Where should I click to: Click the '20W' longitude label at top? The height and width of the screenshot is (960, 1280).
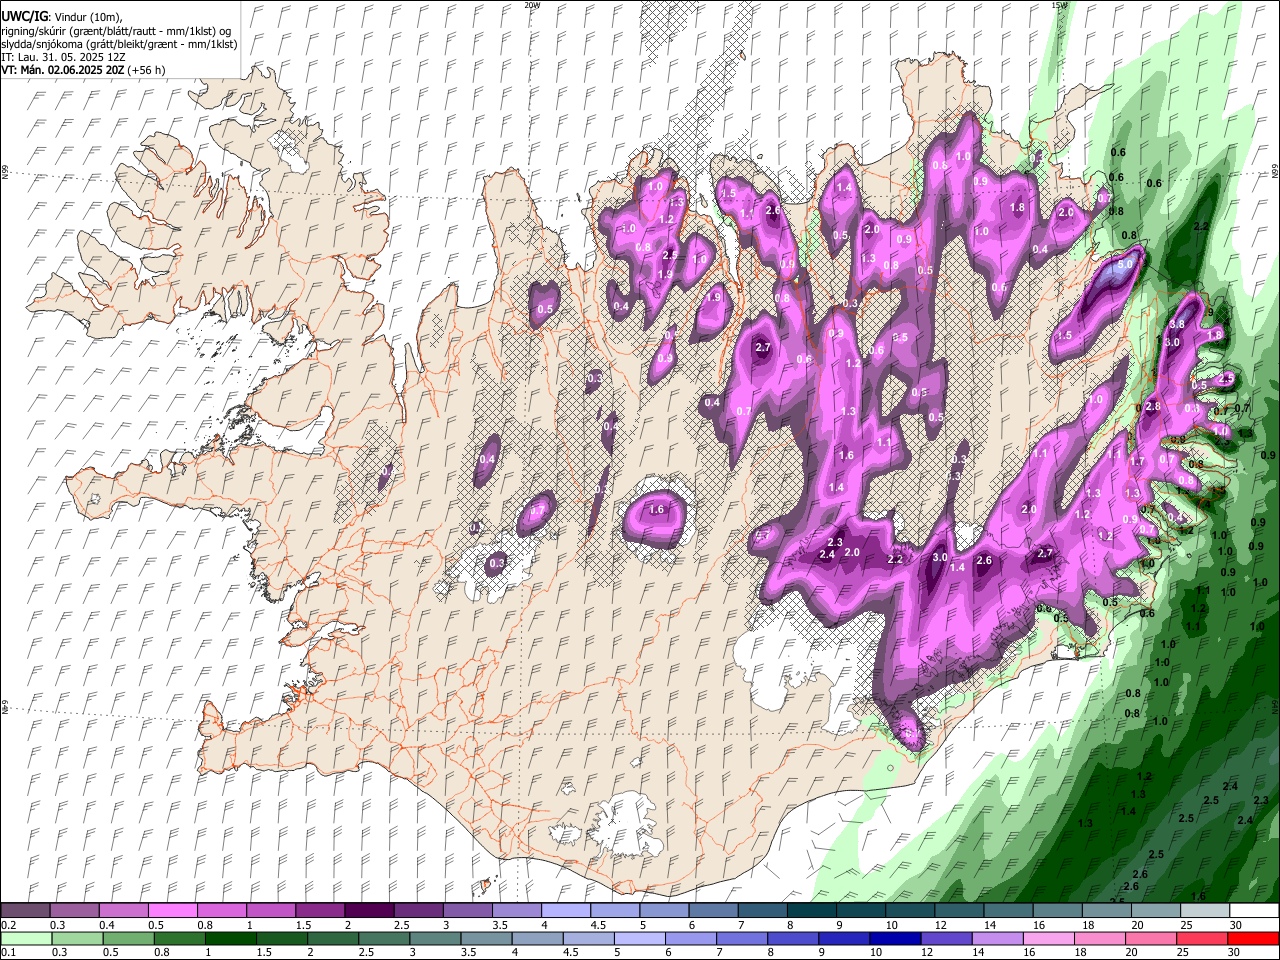(531, 5)
